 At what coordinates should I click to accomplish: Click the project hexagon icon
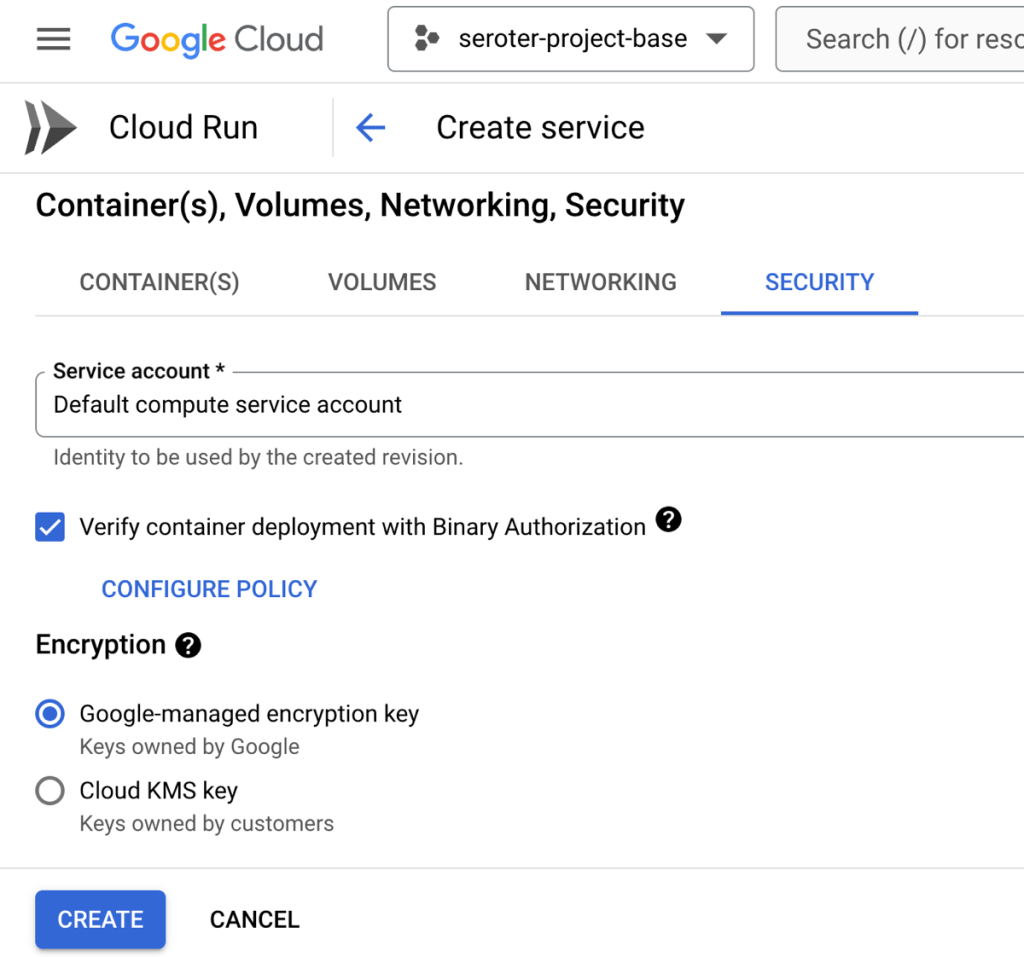427,39
